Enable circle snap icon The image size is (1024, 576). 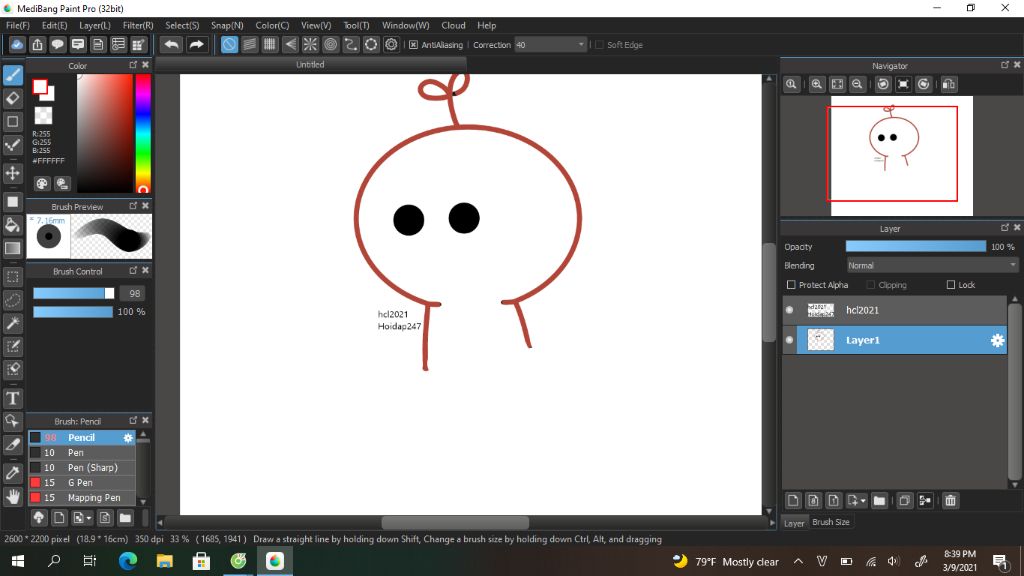330,44
